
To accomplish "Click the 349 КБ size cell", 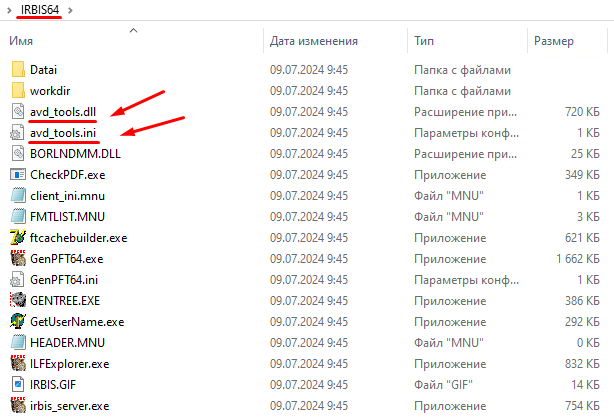I will [582, 175].
